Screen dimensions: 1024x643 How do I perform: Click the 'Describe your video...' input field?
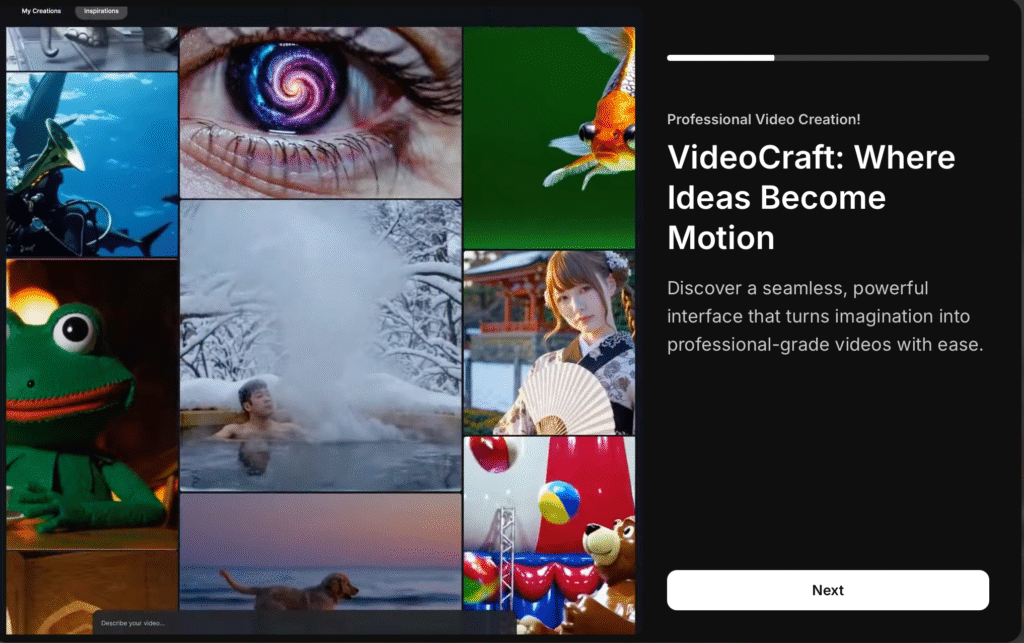tap(304, 623)
